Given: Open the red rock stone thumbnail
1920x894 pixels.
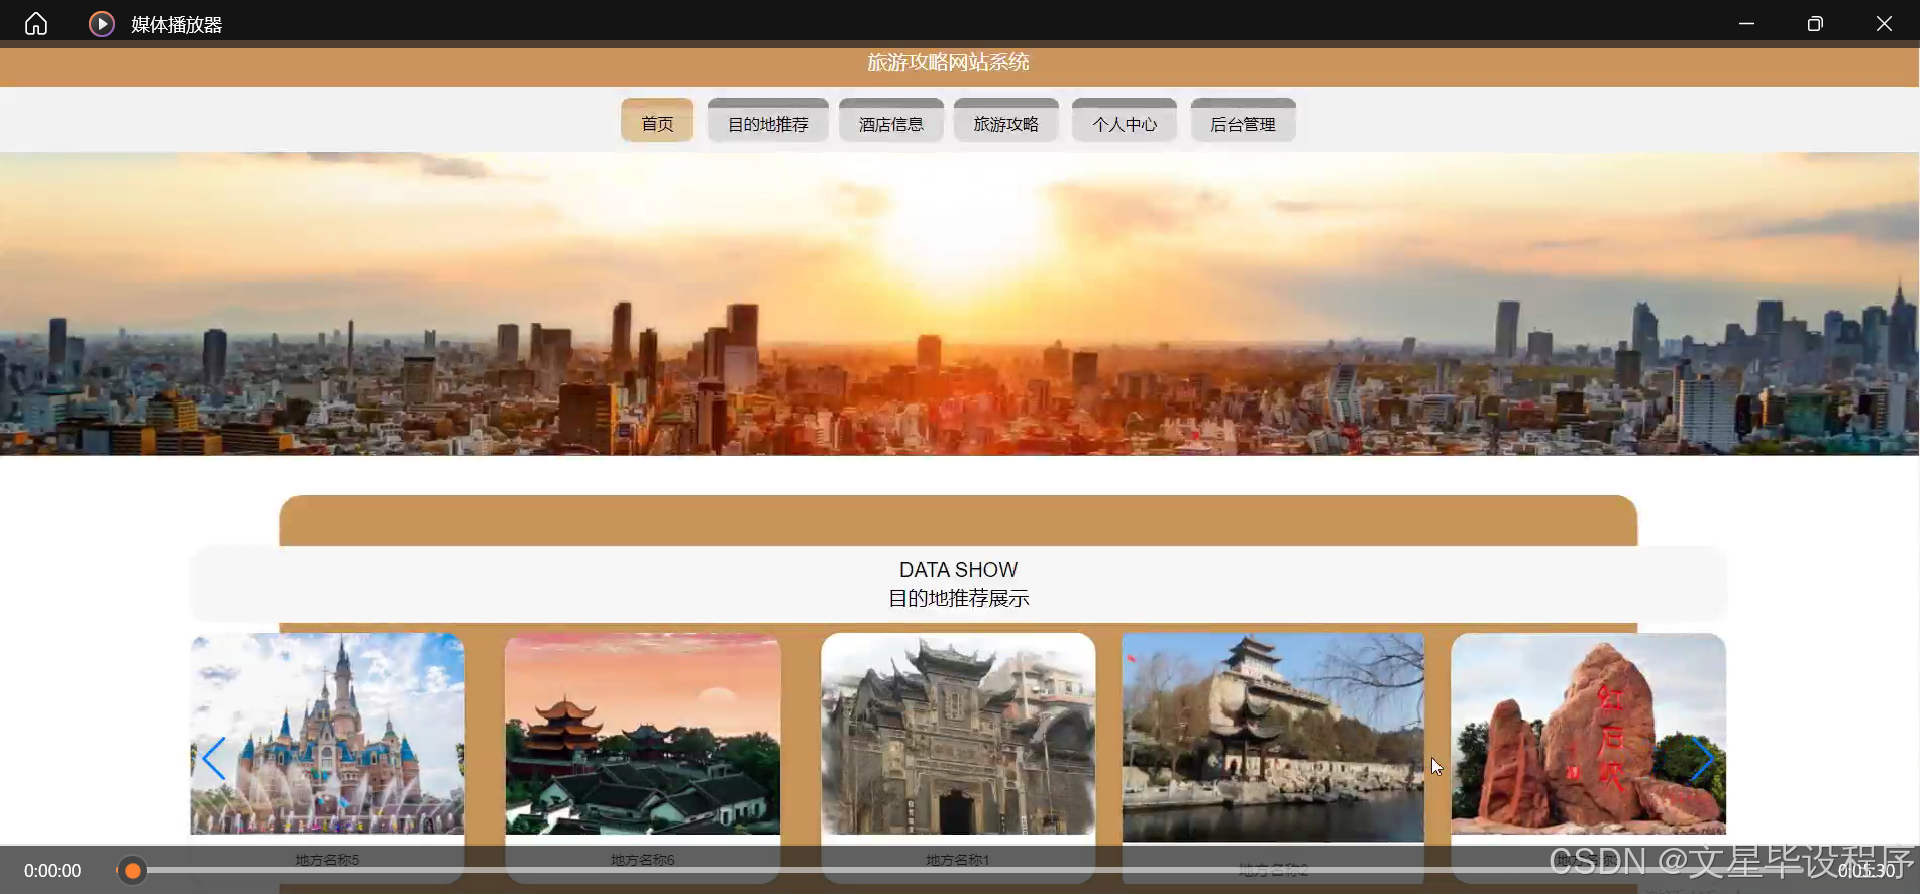Looking at the screenshot, I should [x=1588, y=734].
